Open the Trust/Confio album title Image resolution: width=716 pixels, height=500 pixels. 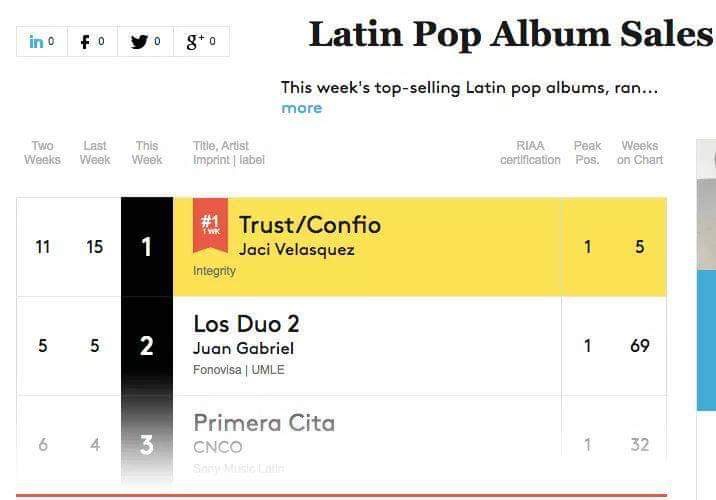(310, 225)
